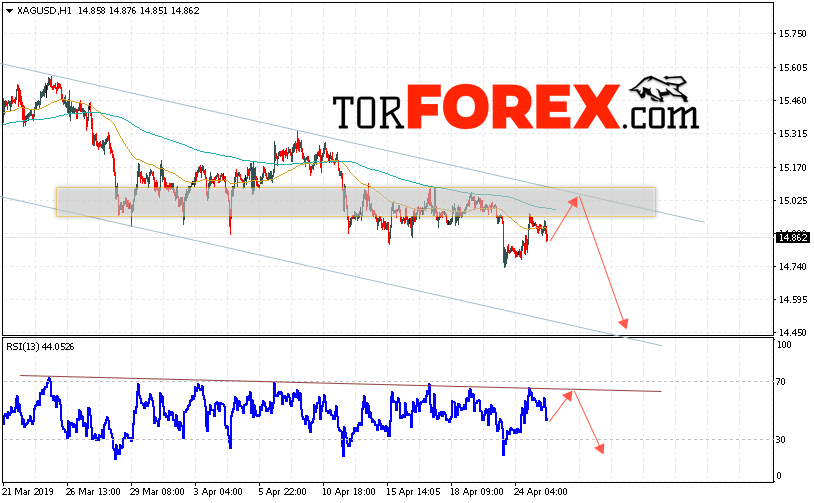Click the 15.025 price axis label

click(x=793, y=200)
